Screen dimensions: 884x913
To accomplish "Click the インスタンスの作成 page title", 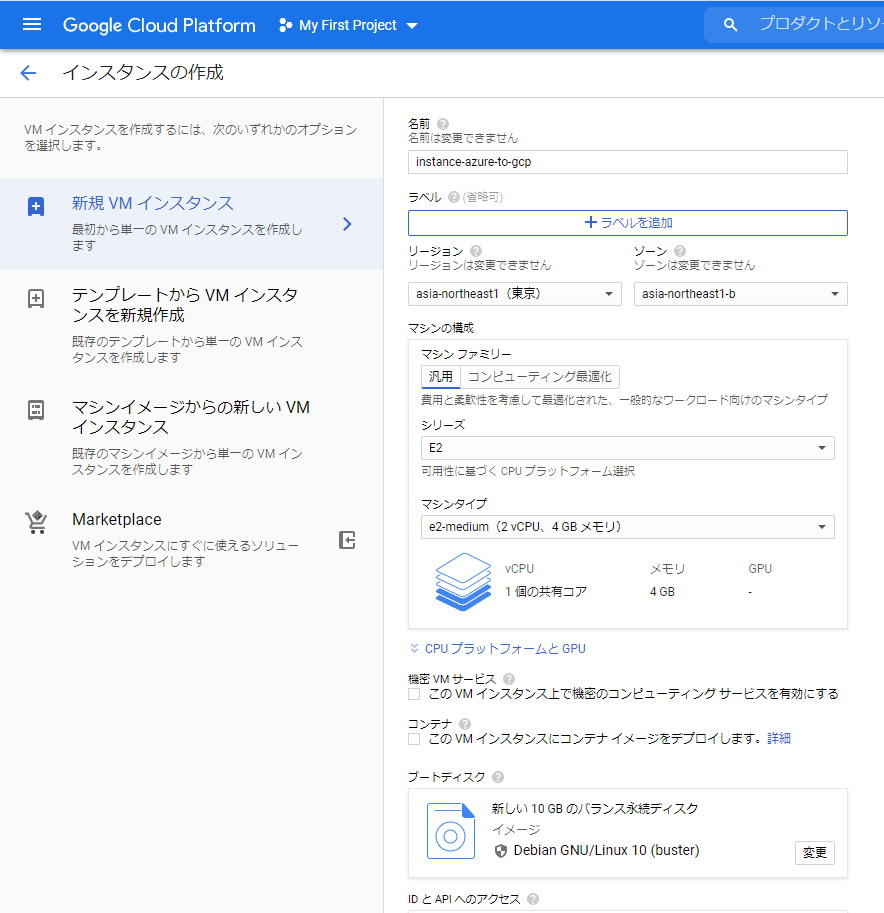I will point(143,73).
